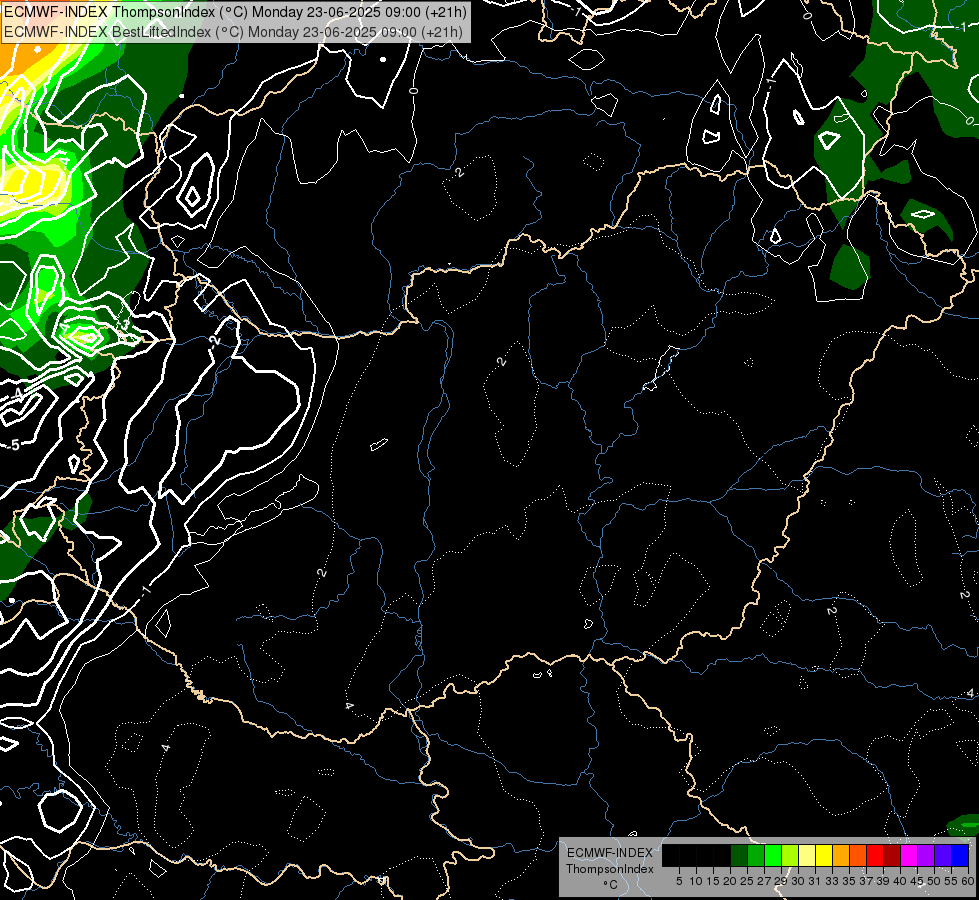Click the ECMWF-INDEX ThompsonIndex legend label
979x900 pixels.
click(x=610, y=861)
